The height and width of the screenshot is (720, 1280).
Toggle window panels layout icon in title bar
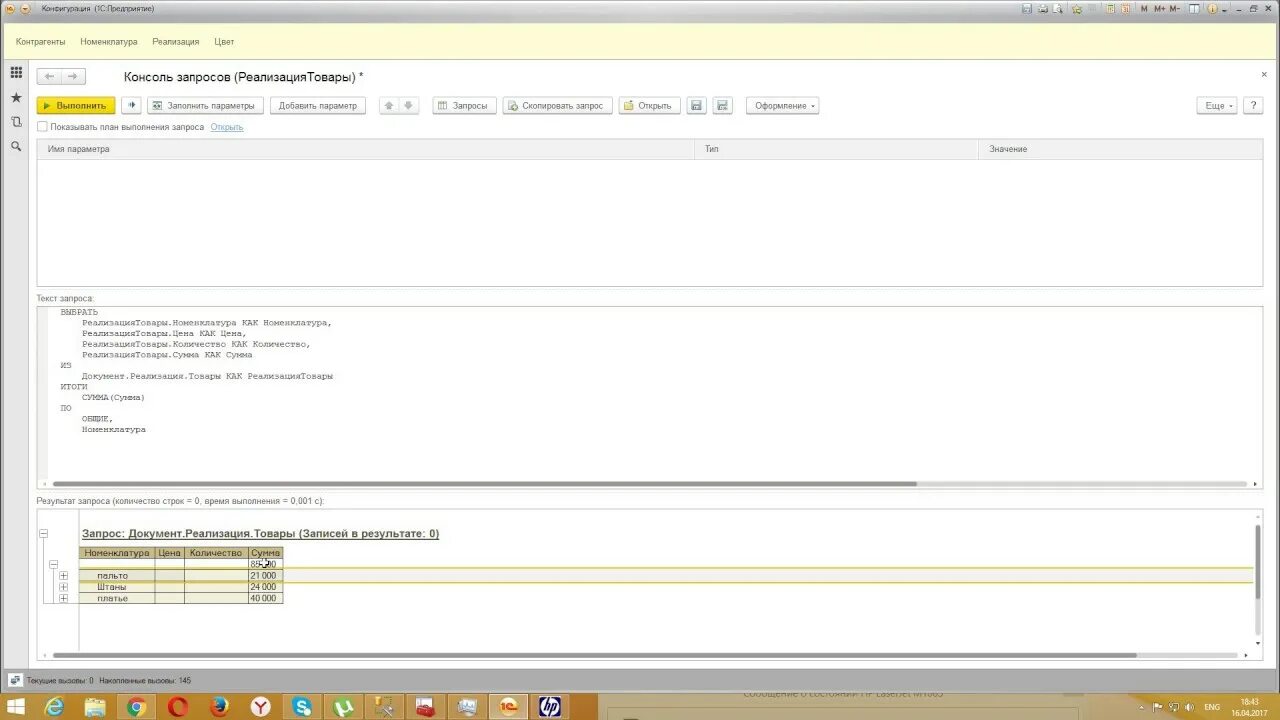pos(1193,8)
